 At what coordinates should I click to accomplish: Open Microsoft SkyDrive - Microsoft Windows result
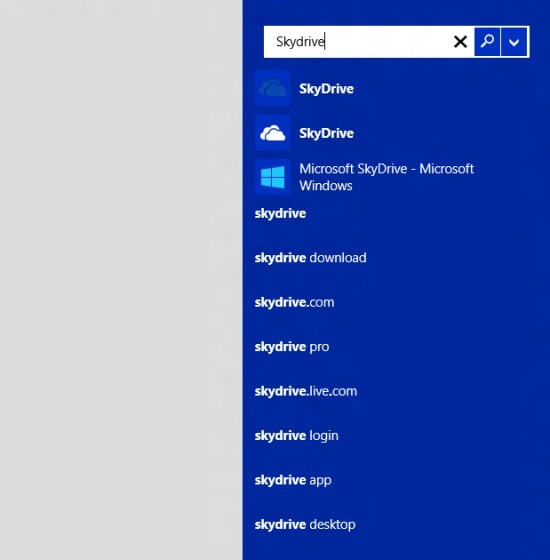click(x=386, y=177)
